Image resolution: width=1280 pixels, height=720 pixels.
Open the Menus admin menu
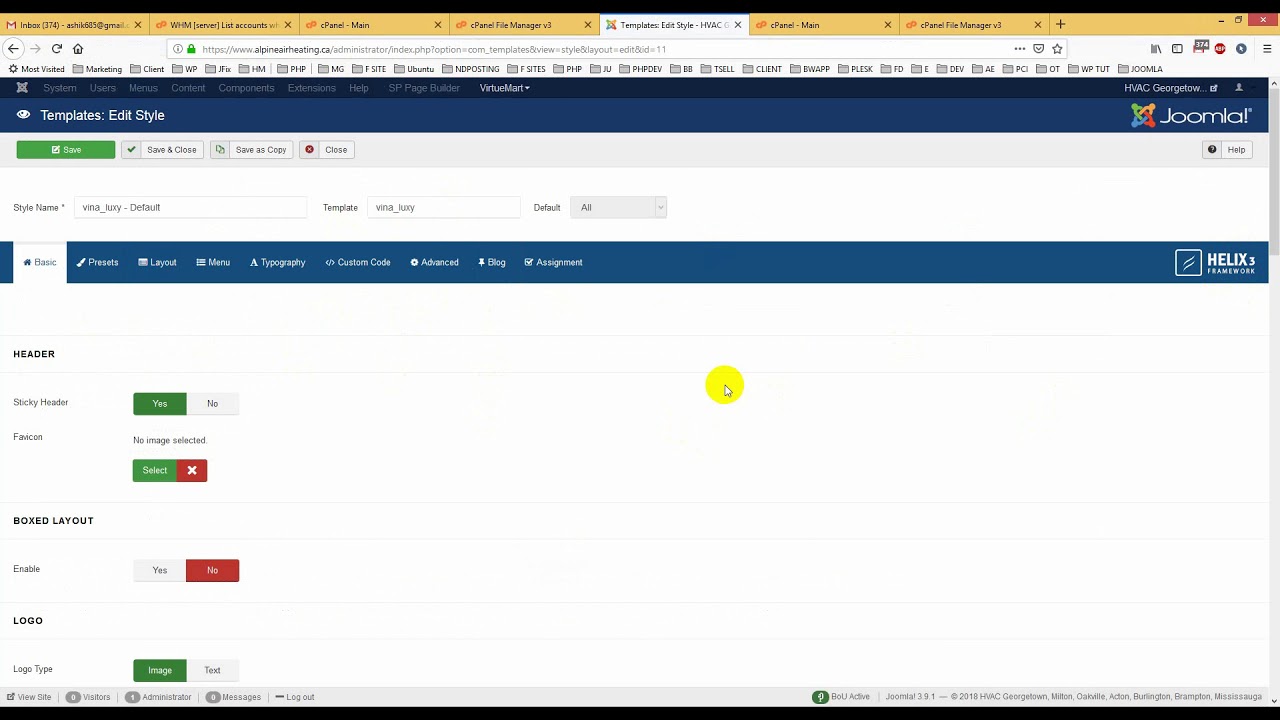[143, 88]
